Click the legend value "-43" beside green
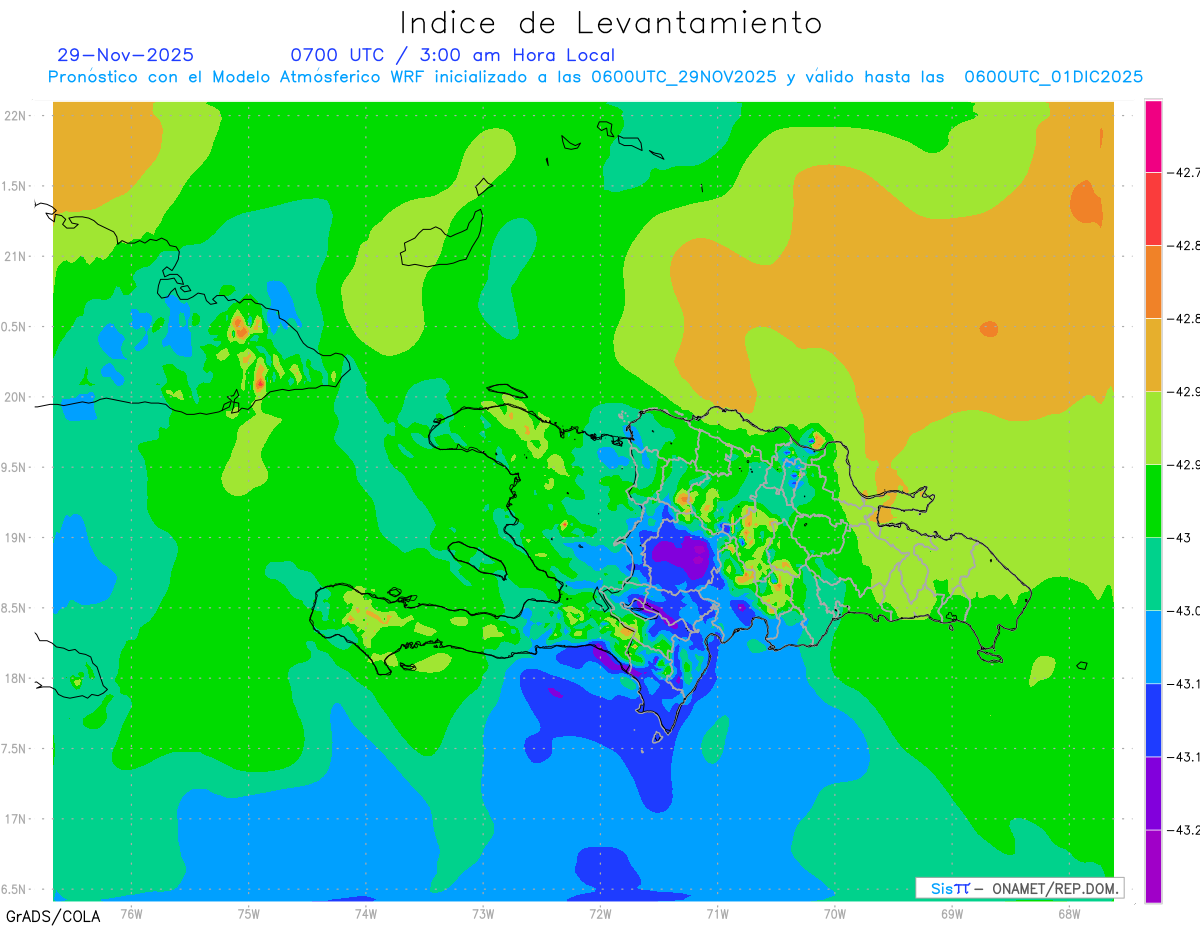 coord(1179,538)
